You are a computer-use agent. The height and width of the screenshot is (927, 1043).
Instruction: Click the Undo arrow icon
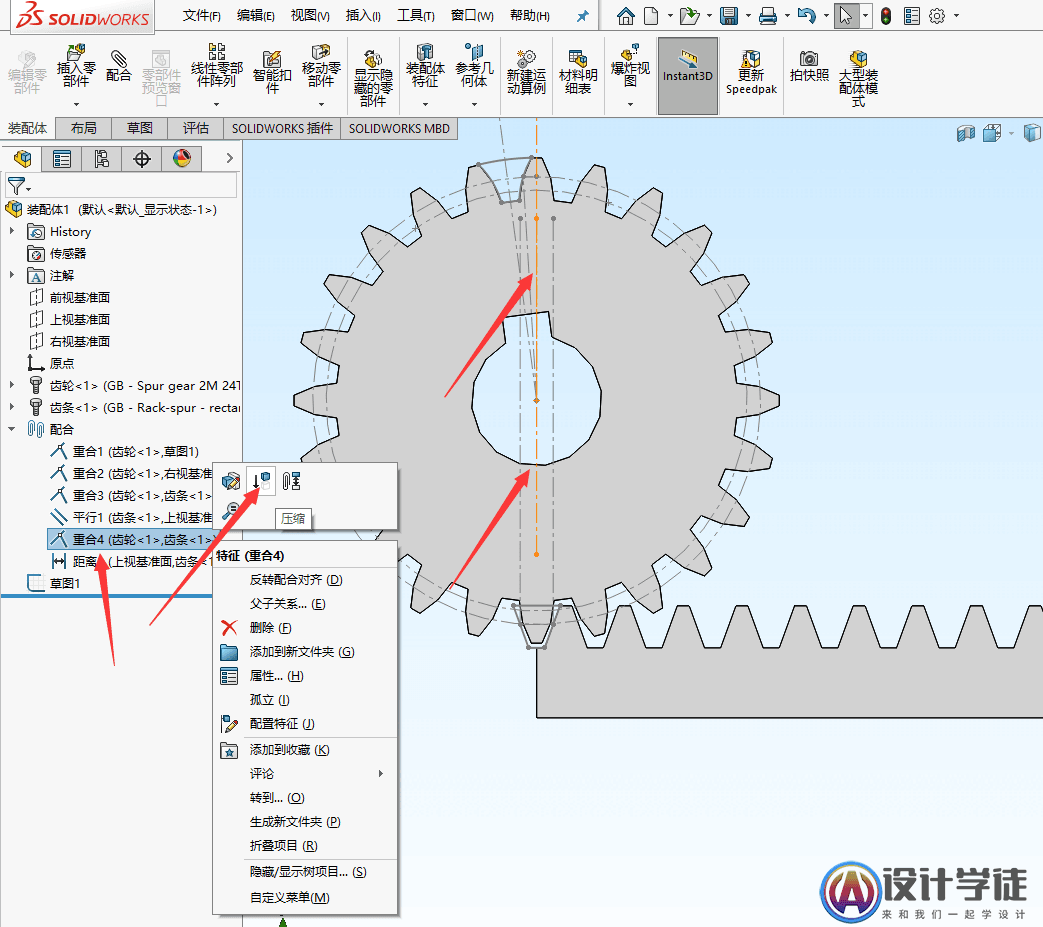[x=806, y=16]
